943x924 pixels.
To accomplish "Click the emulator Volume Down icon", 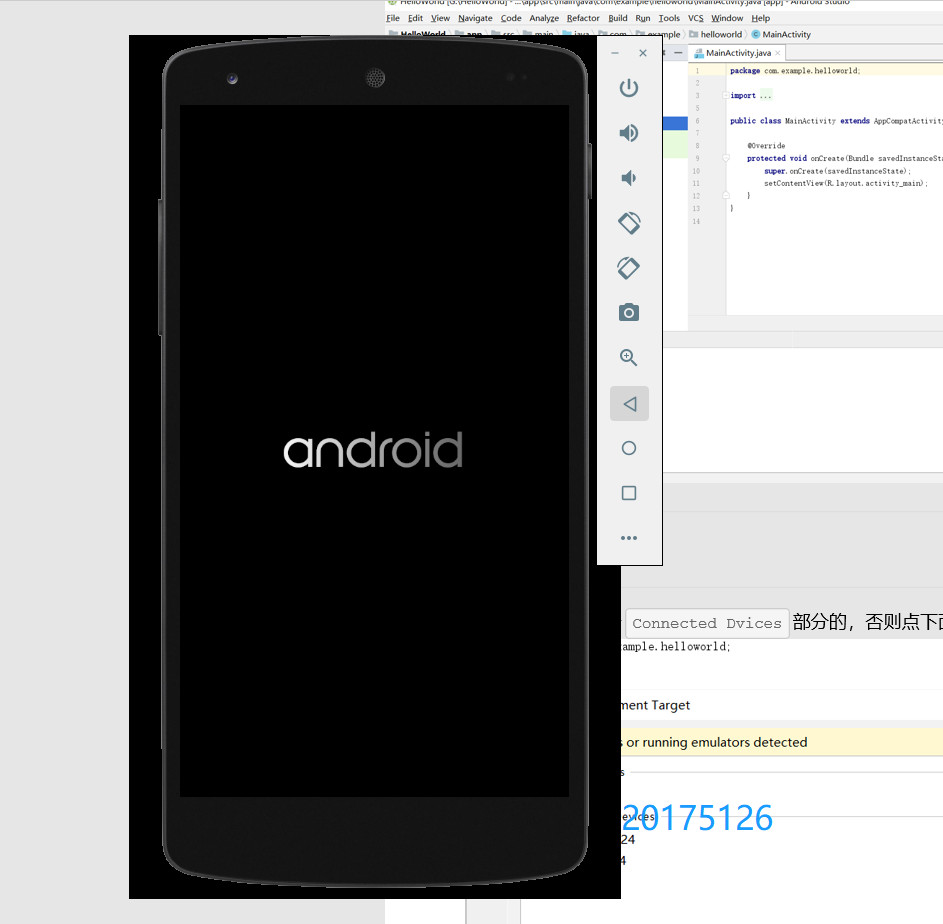I will pos(628,178).
